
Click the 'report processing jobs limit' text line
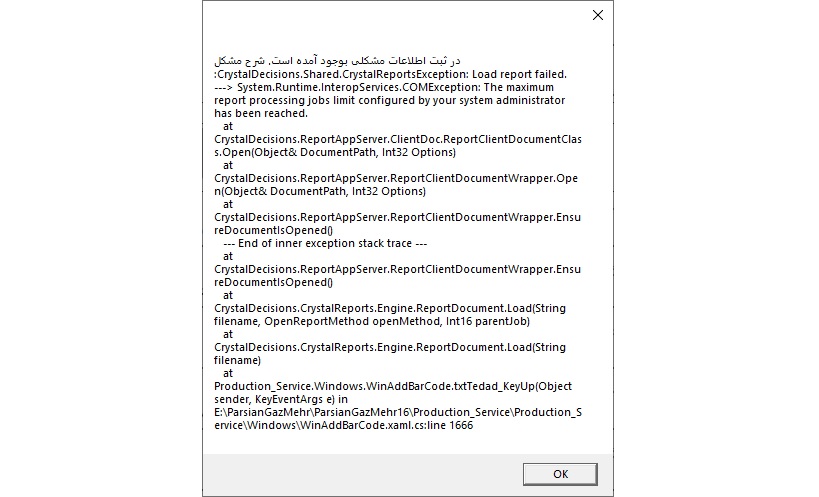(390, 100)
